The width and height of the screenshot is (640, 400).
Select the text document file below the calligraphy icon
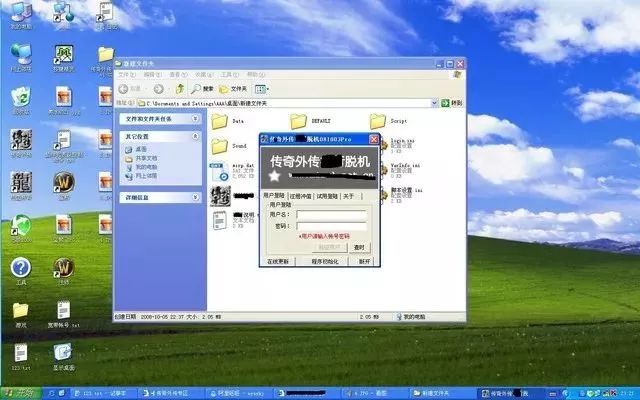[x=220, y=220]
